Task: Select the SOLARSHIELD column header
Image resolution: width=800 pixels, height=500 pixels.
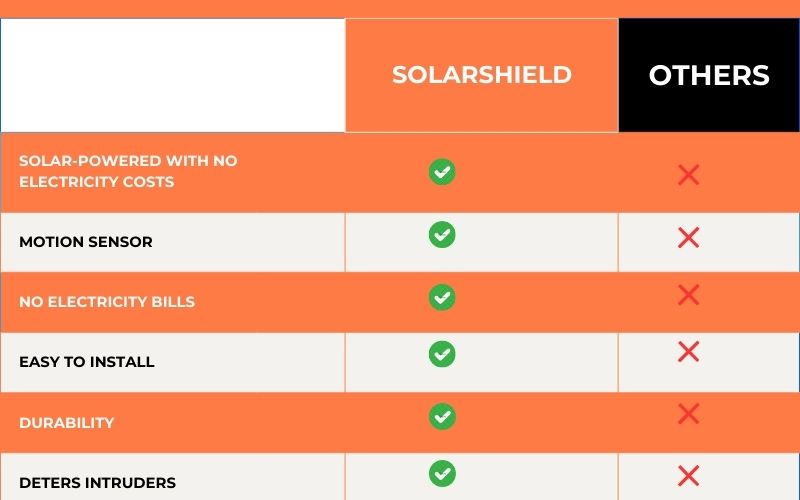Action: [x=482, y=75]
